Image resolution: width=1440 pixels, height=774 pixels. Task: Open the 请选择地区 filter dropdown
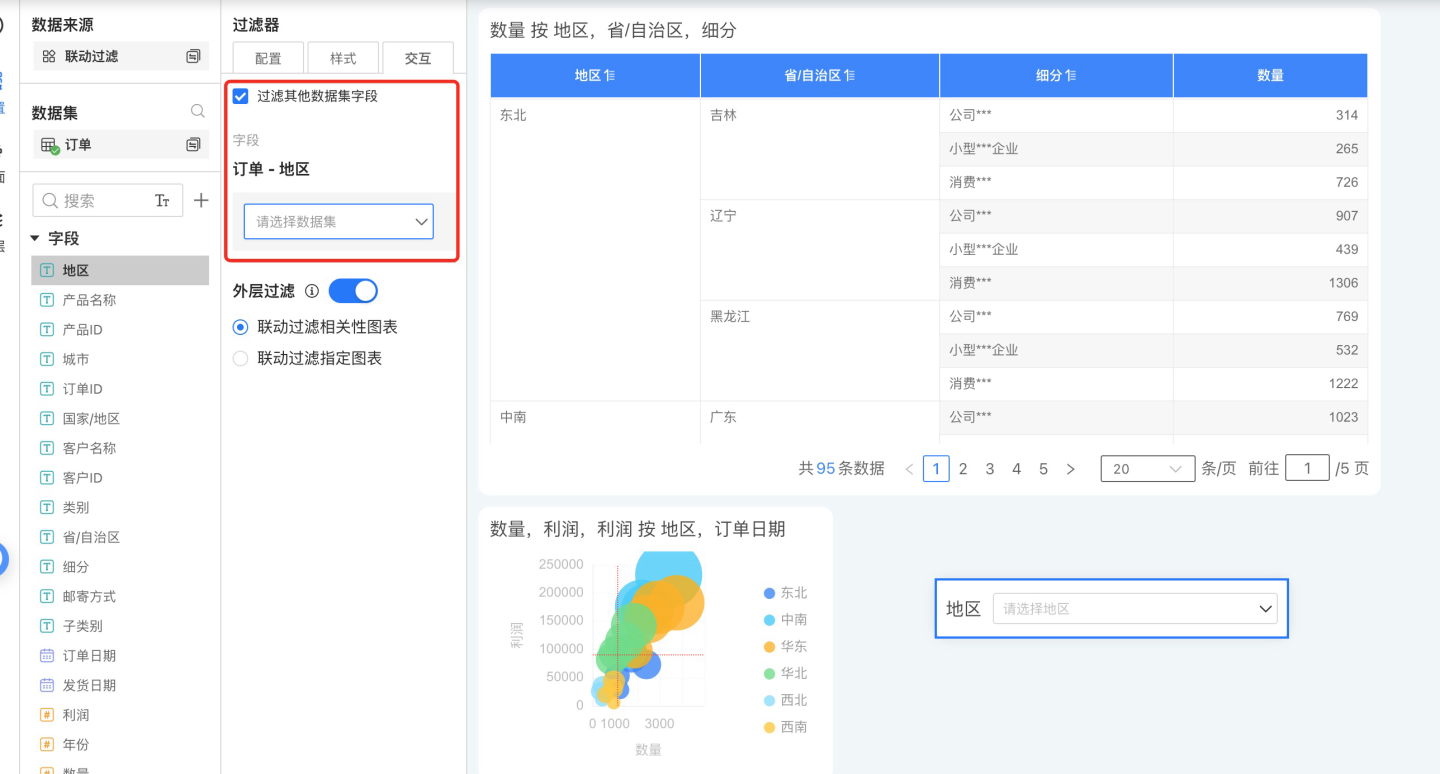tap(1134, 608)
